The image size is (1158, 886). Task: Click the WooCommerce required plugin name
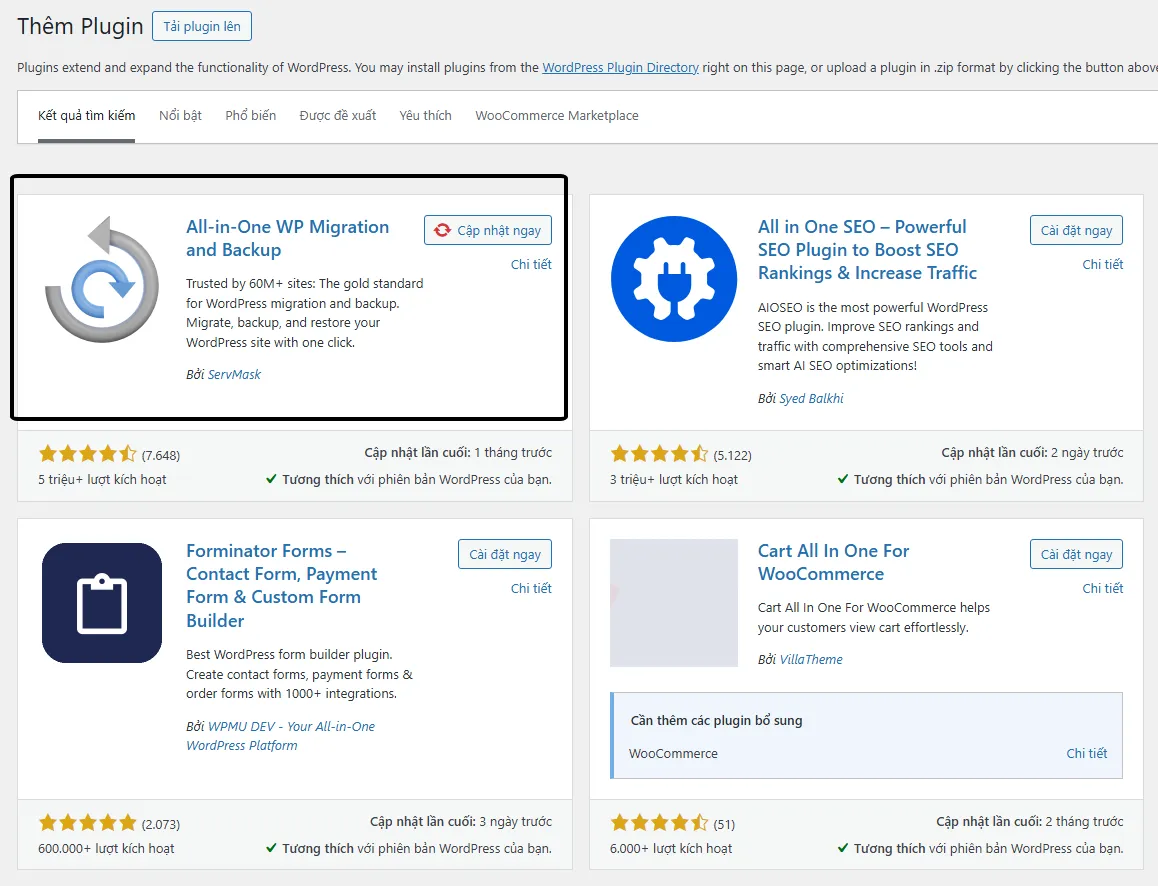(673, 753)
